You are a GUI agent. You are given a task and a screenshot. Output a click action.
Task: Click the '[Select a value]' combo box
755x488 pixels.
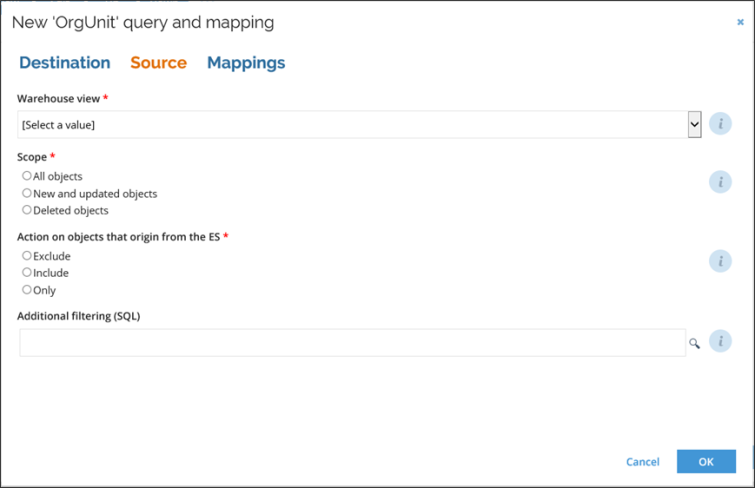pos(350,124)
